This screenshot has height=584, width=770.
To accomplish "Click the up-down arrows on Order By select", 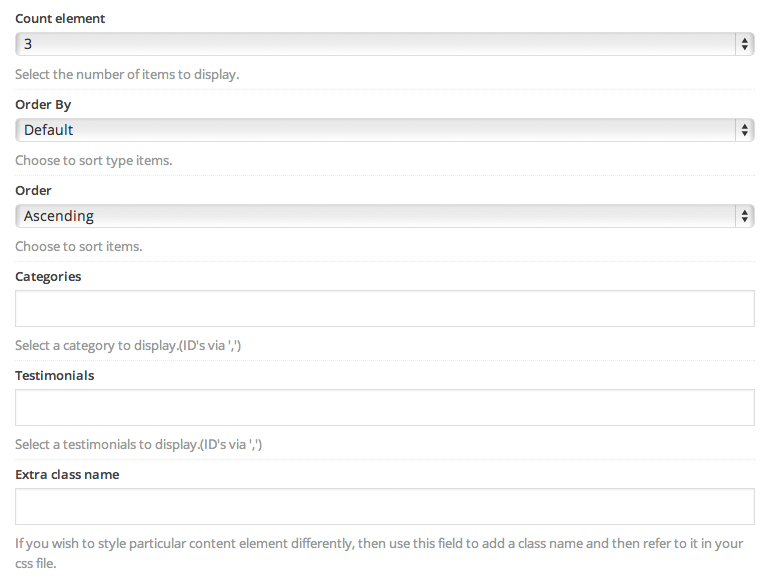I will pyautogui.click(x=744, y=130).
